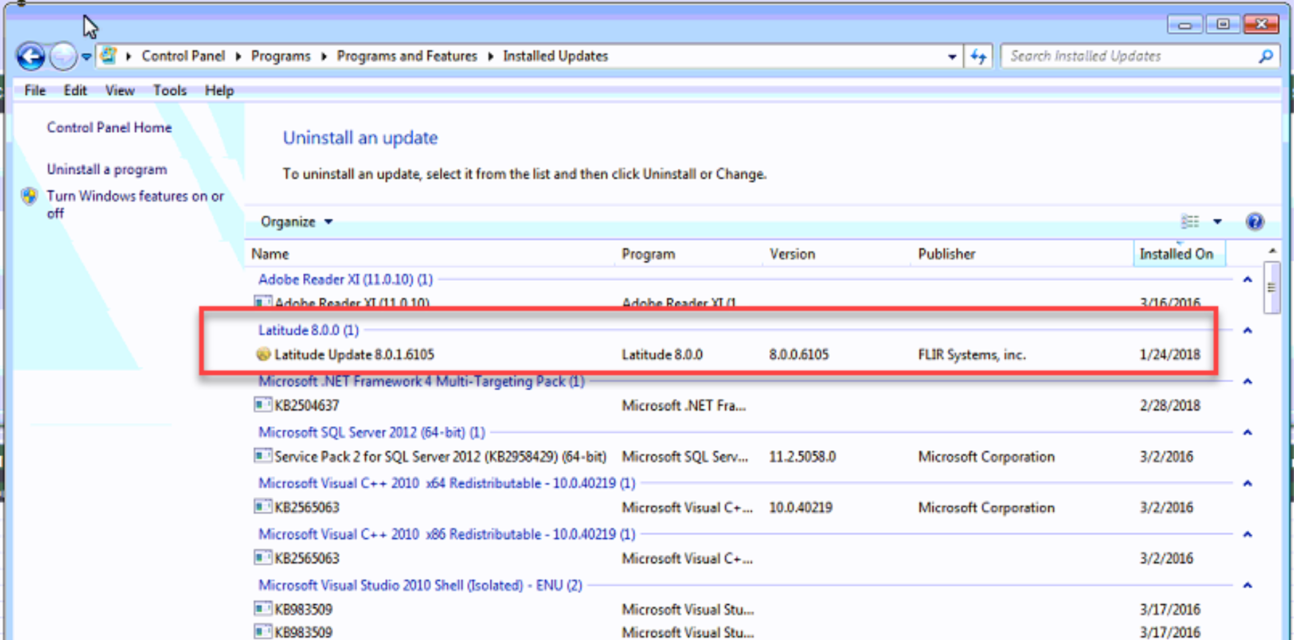
Task: Collapse the Latitude 8.0.0 group
Action: 1247,330
